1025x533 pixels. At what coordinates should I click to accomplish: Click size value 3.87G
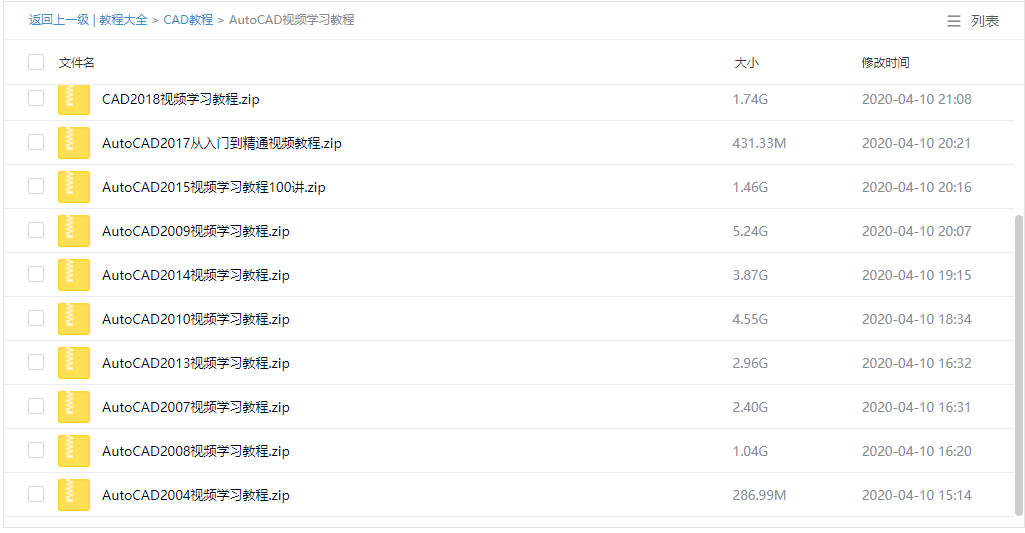750,275
